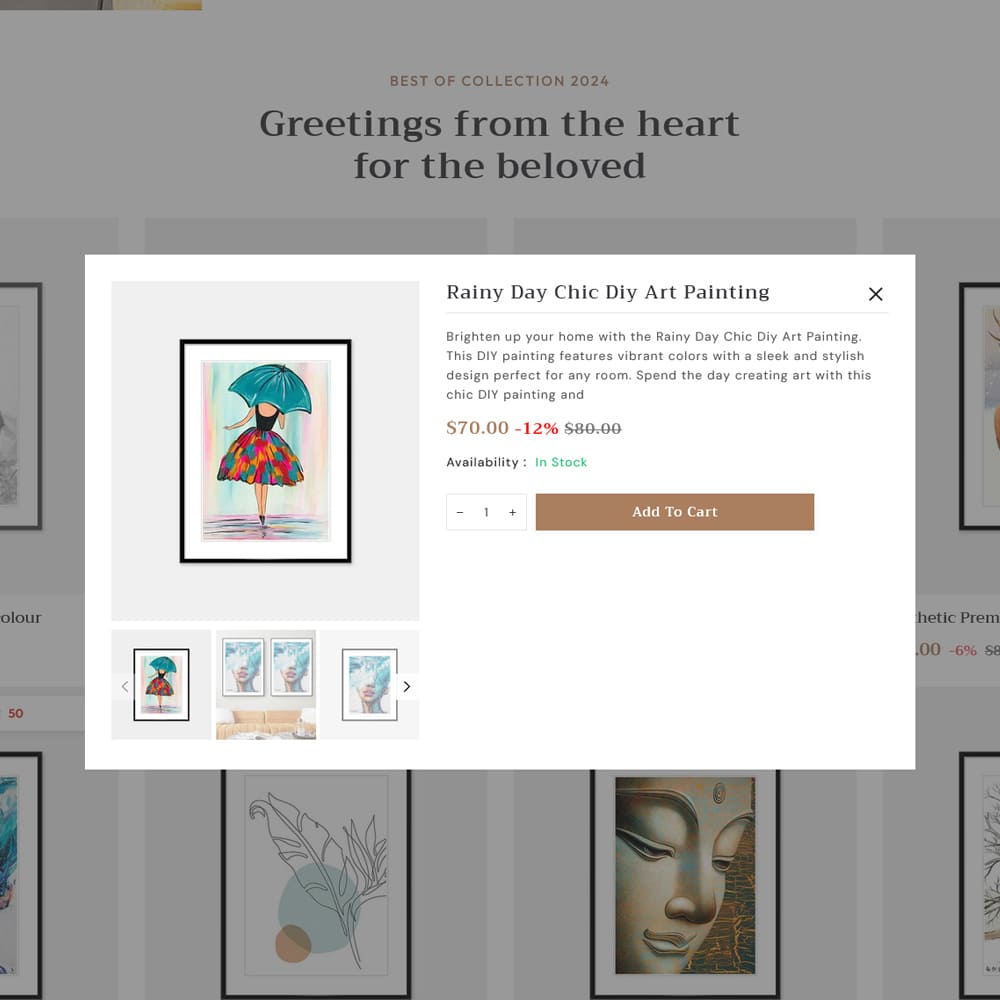Click the Best Of Collection 2024 heading
Image resolution: width=1000 pixels, height=1000 pixels.
point(500,81)
